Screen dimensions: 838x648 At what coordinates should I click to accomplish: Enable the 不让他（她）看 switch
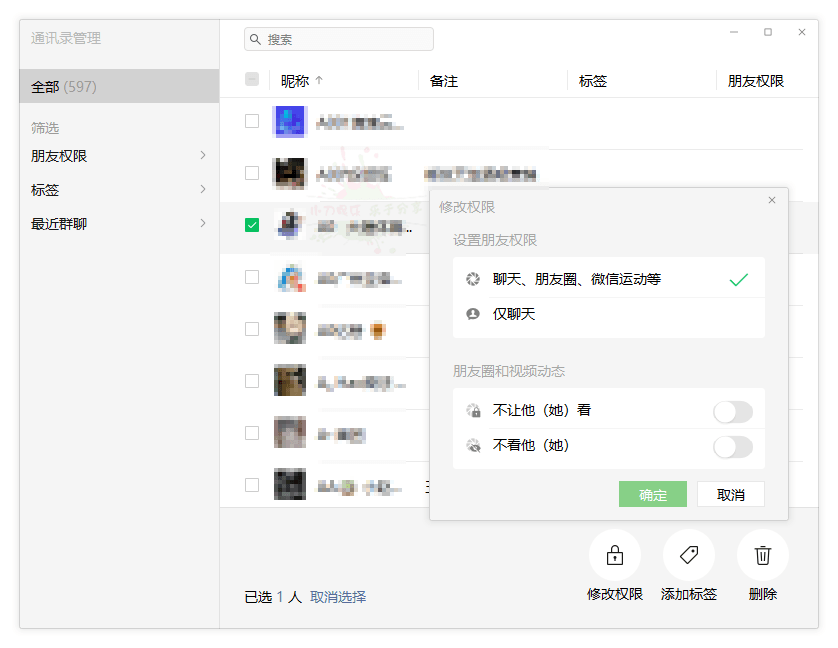733,410
